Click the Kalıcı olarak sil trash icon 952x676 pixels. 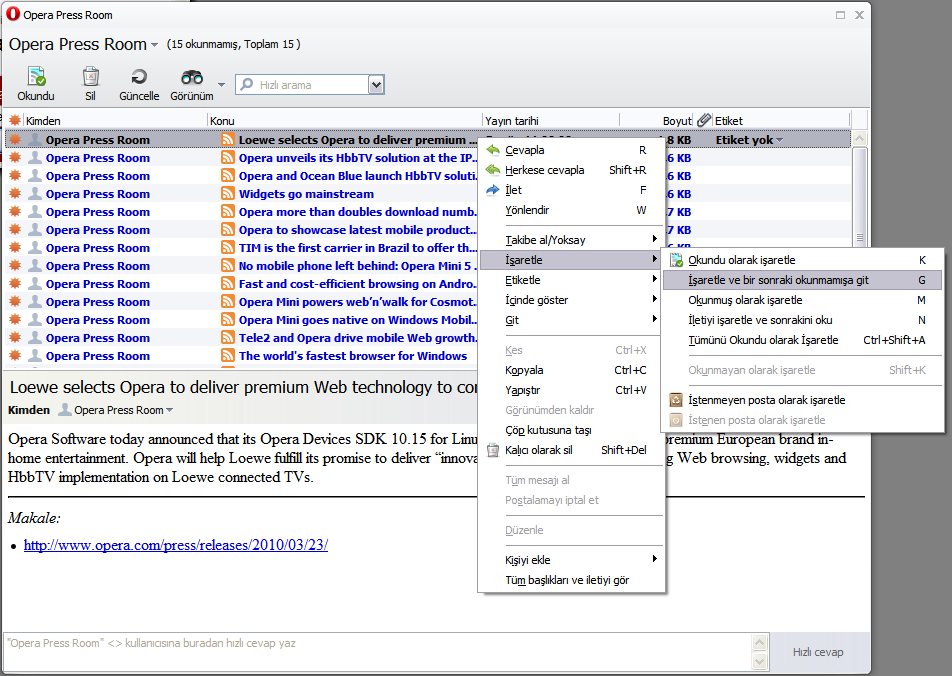click(493, 450)
